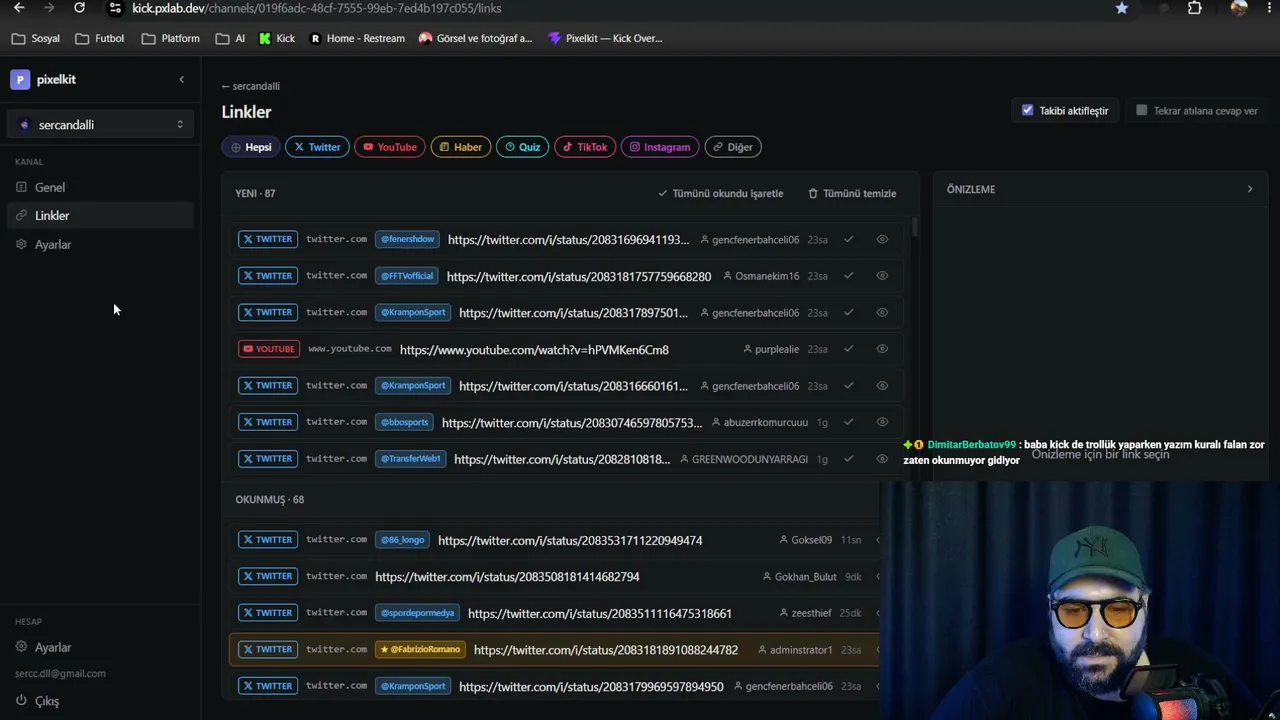Filter links by YouTube
1280x720 pixels.
pyautogui.click(x=390, y=147)
